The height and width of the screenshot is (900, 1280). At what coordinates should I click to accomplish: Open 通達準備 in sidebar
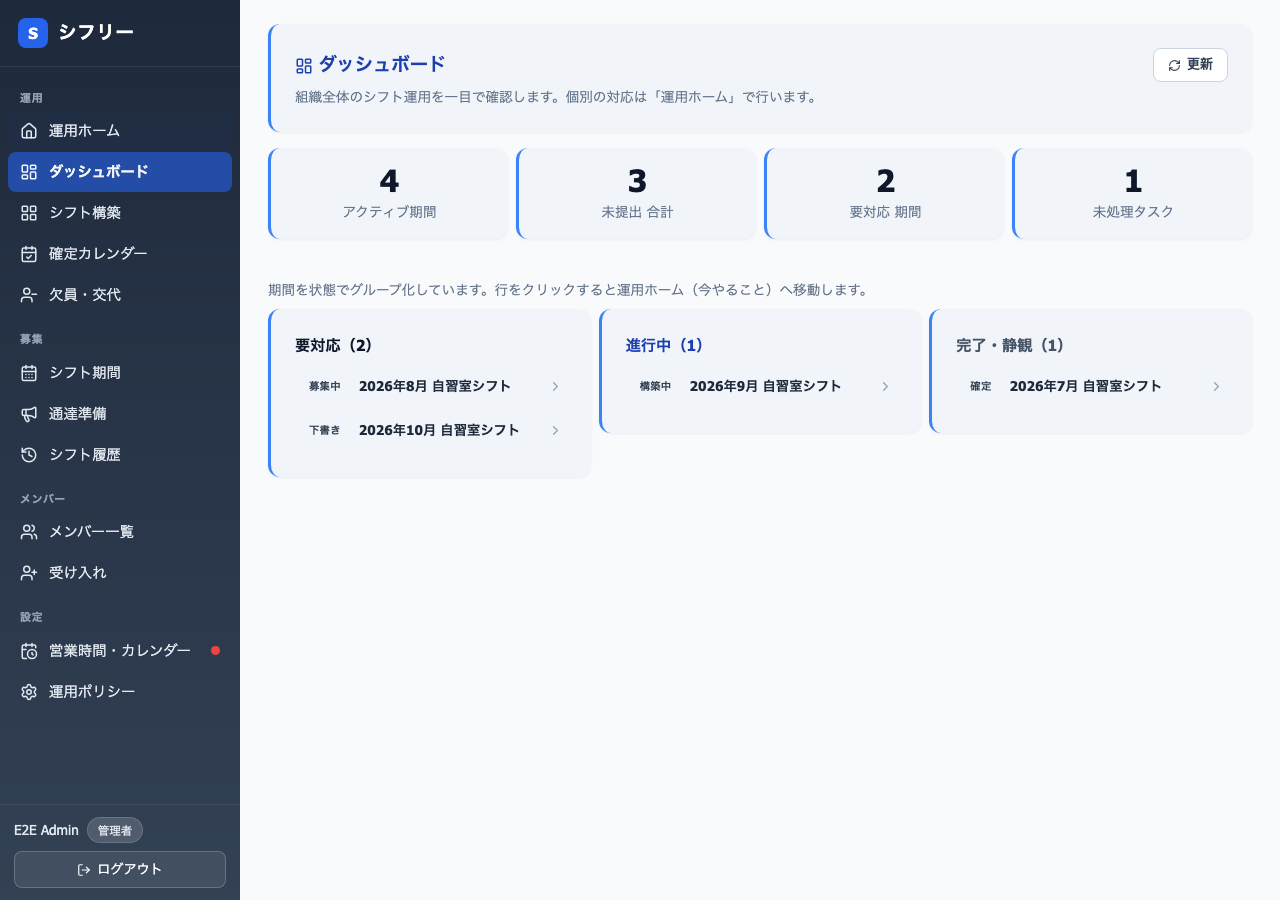120,414
